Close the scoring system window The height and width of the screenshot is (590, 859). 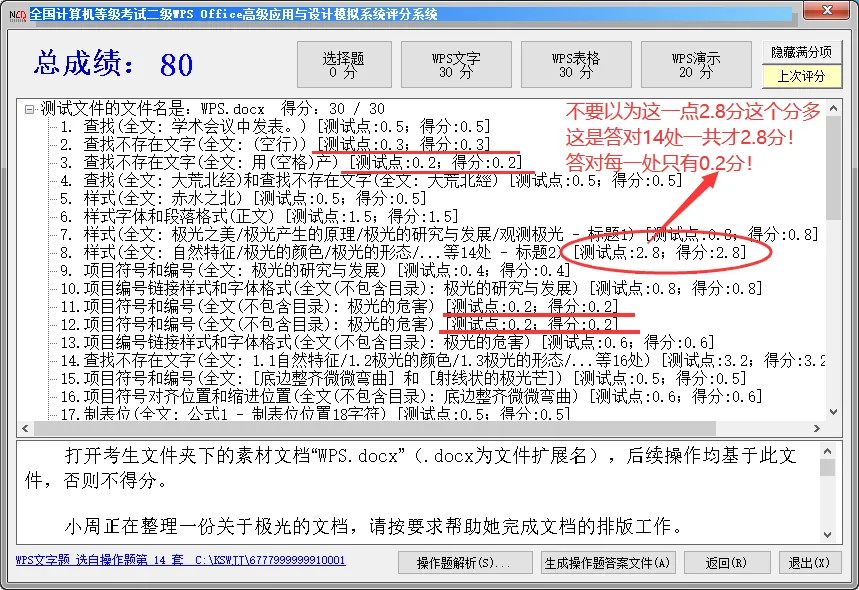[x=827, y=10]
